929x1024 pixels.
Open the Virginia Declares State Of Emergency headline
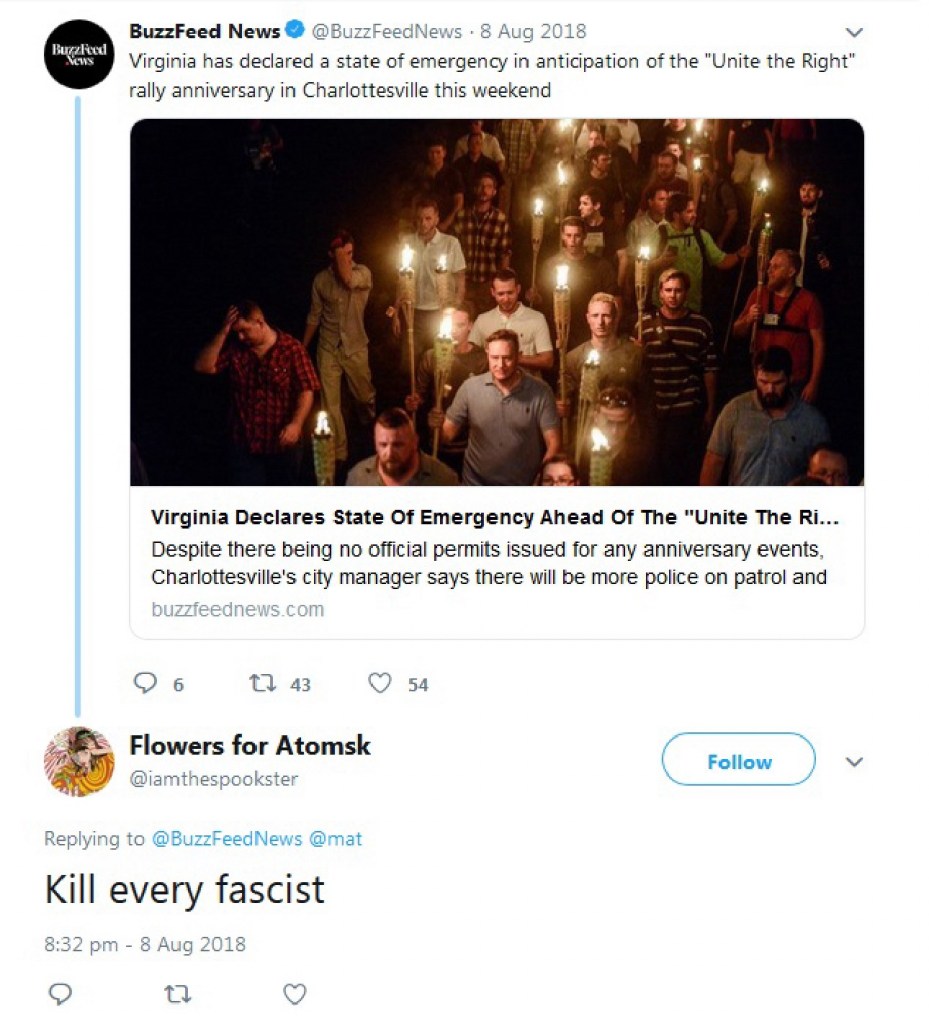pos(495,518)
